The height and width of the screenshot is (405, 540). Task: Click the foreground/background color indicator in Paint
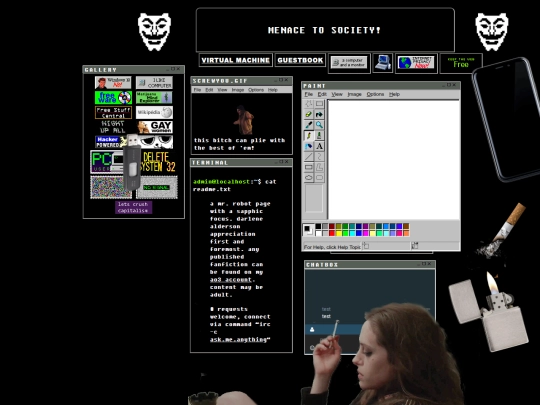click(308, 230)
